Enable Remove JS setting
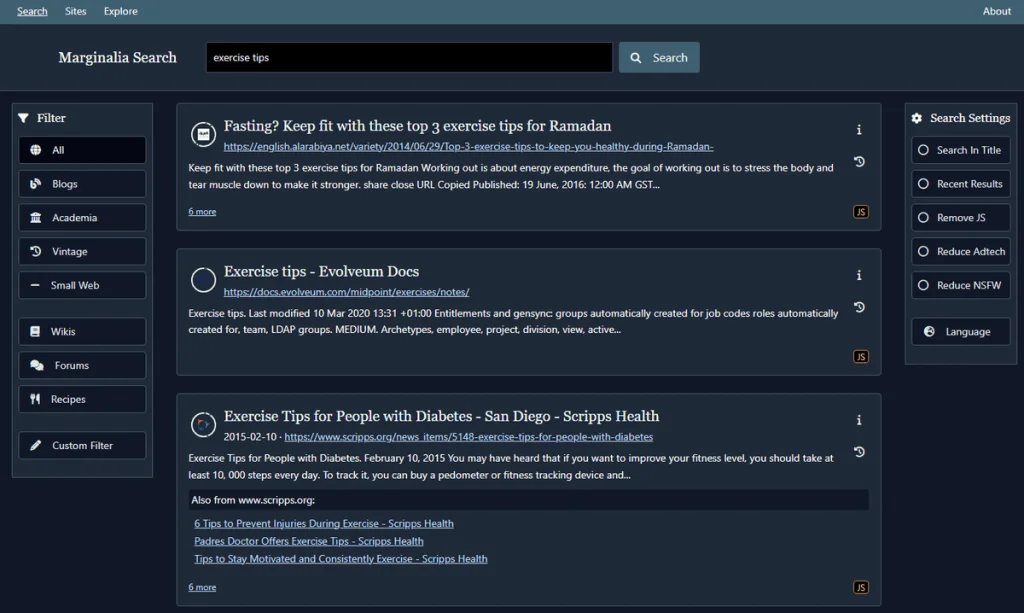 961,217
